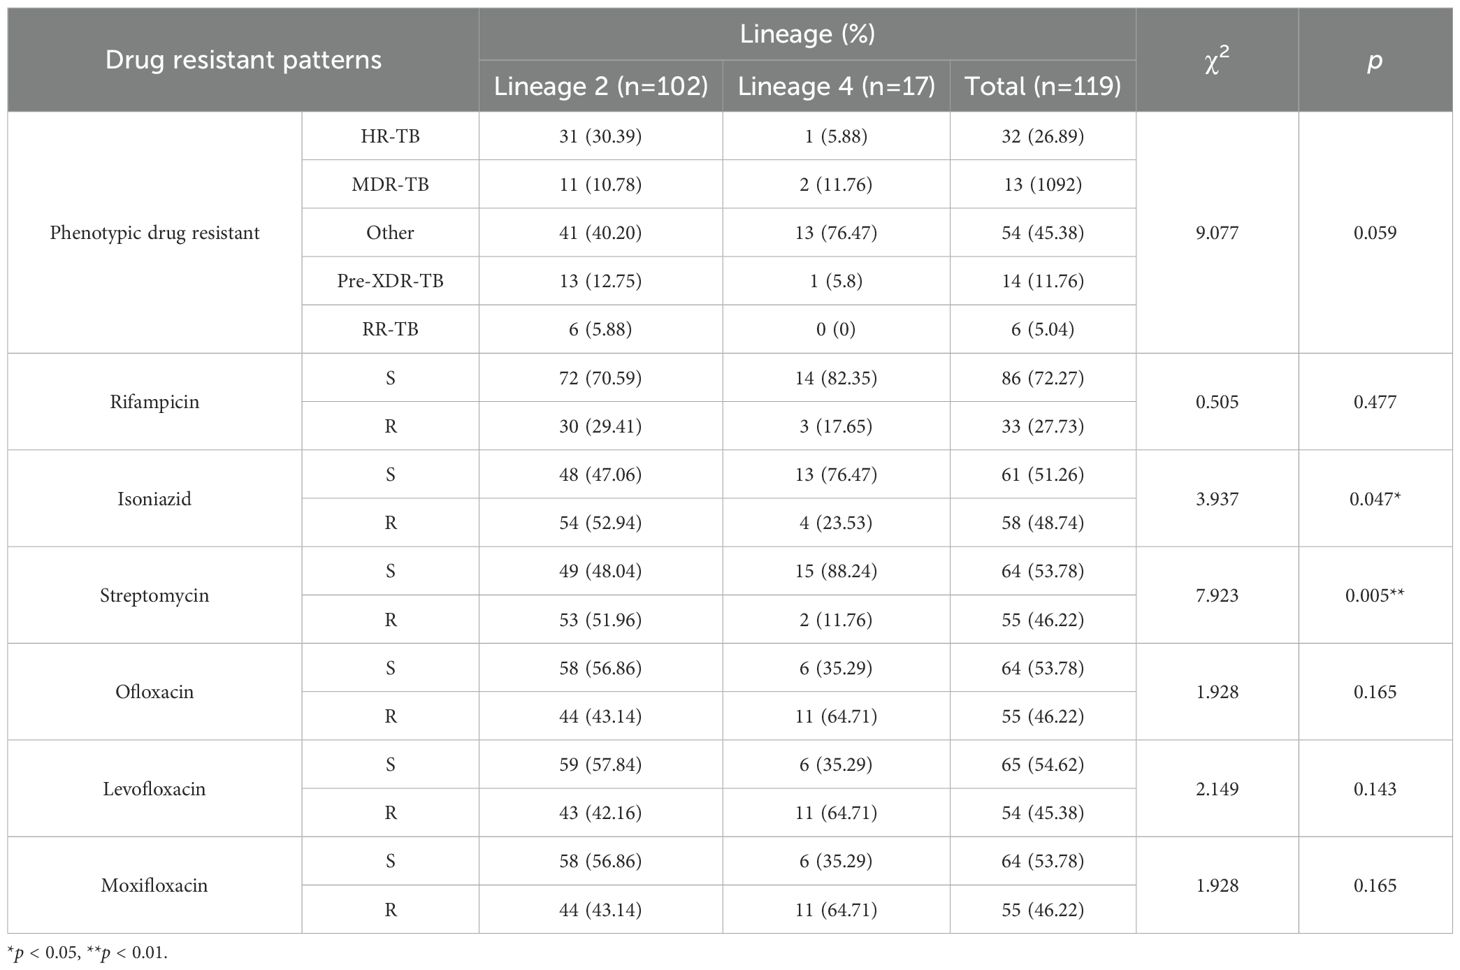This screenshot has width=1460, height=970.
Task: Click the HR-TB row label
Action: pos(390,136)
